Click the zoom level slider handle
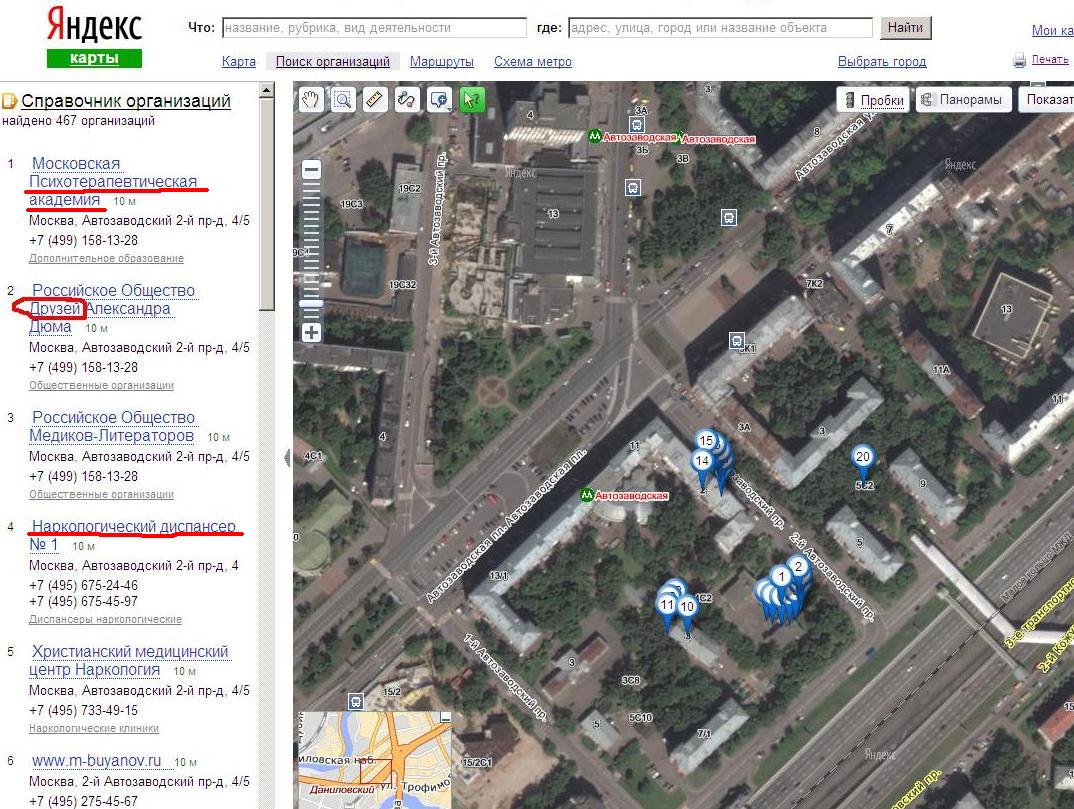The width and height of the screenshot is (1074, 809). click(x=311, y=304)
